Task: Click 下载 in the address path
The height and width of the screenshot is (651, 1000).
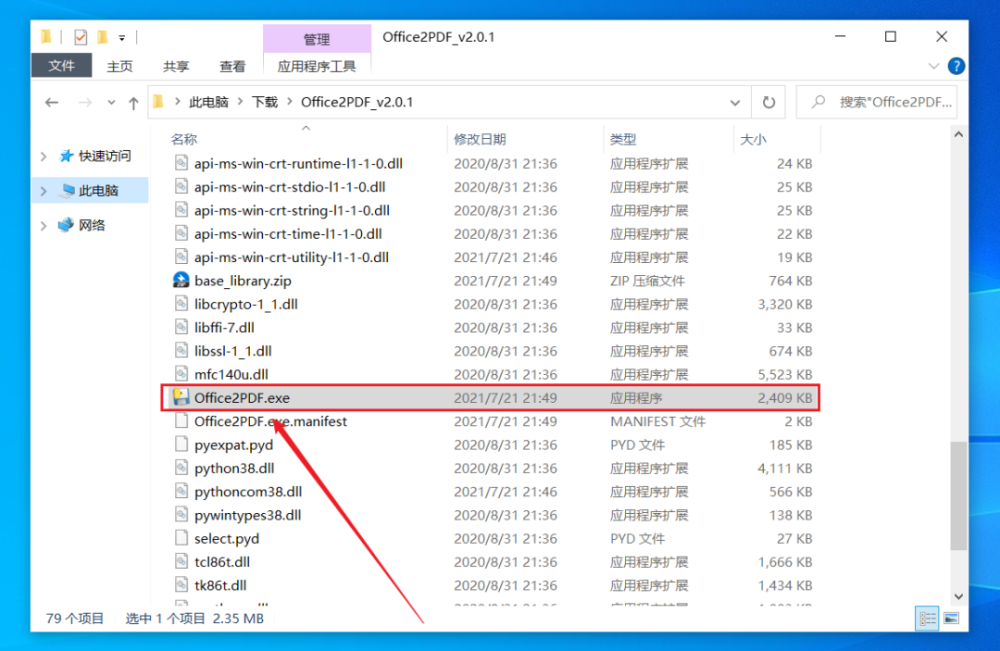Action: pyautogui.click(x=265, y=102)
